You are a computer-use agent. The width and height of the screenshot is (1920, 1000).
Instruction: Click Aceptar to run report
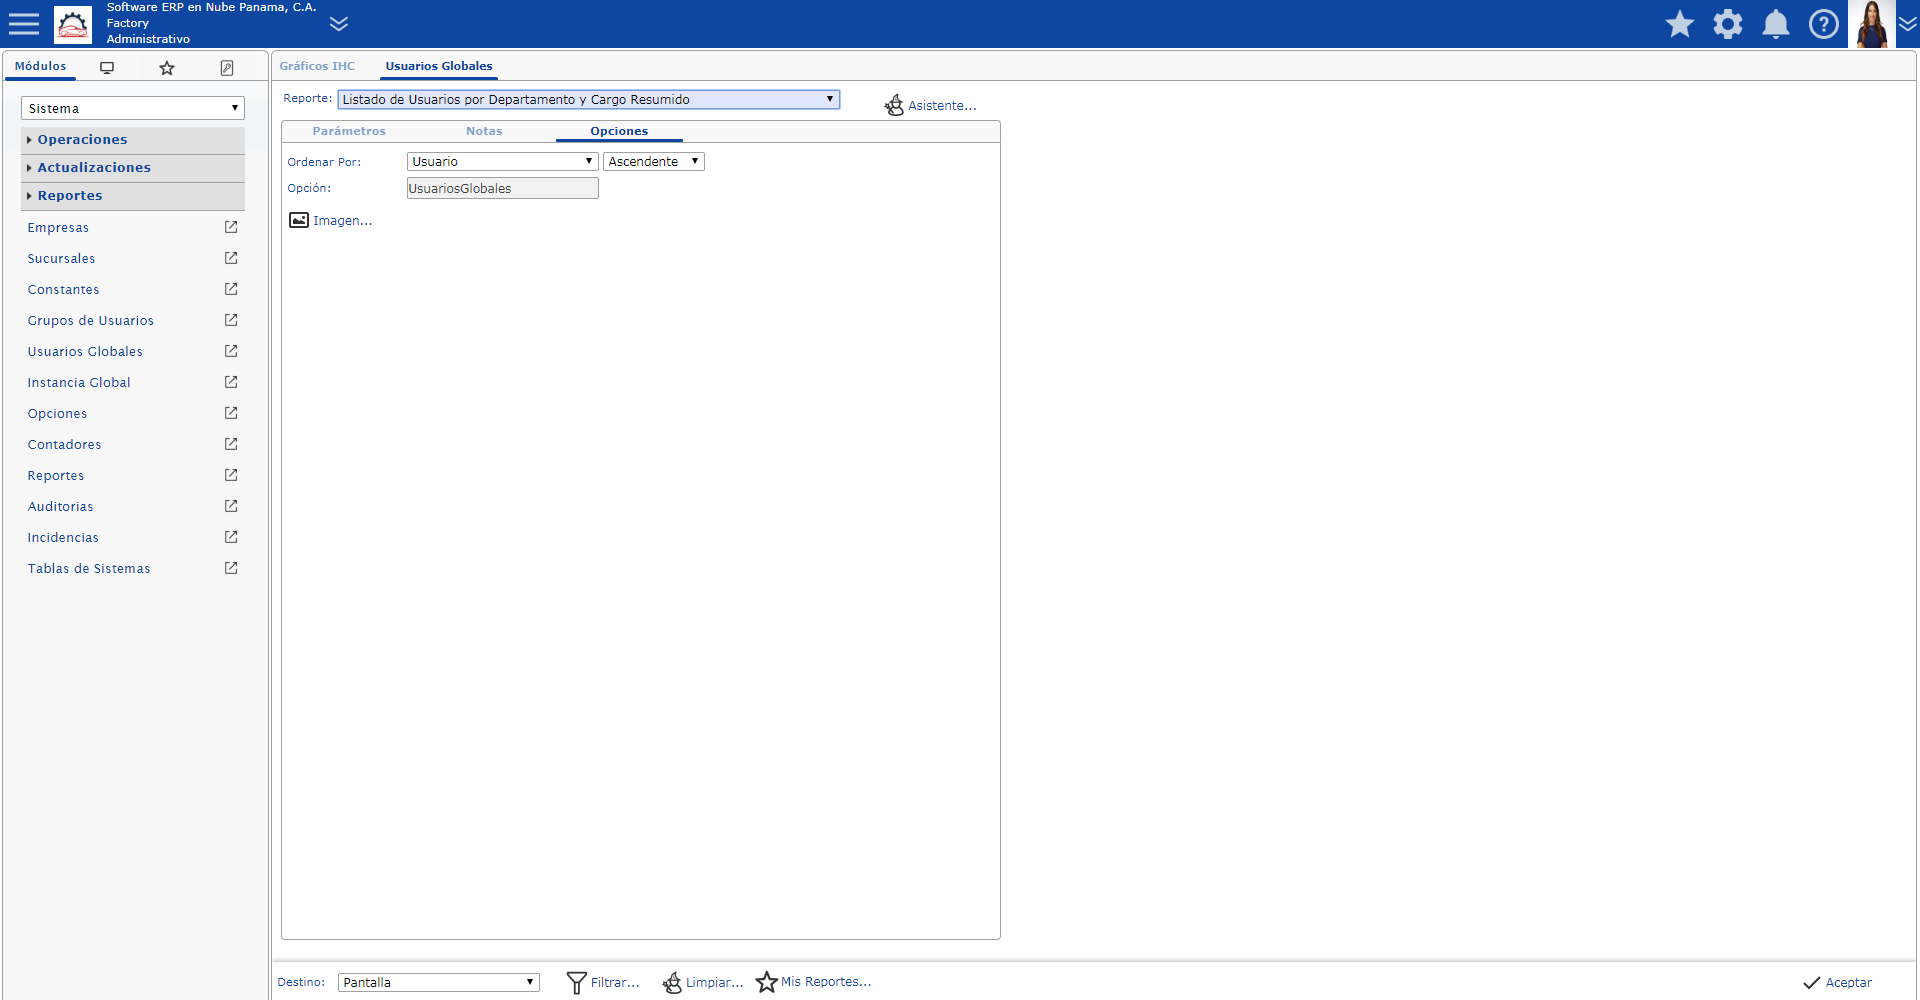tap(1837, 983)
